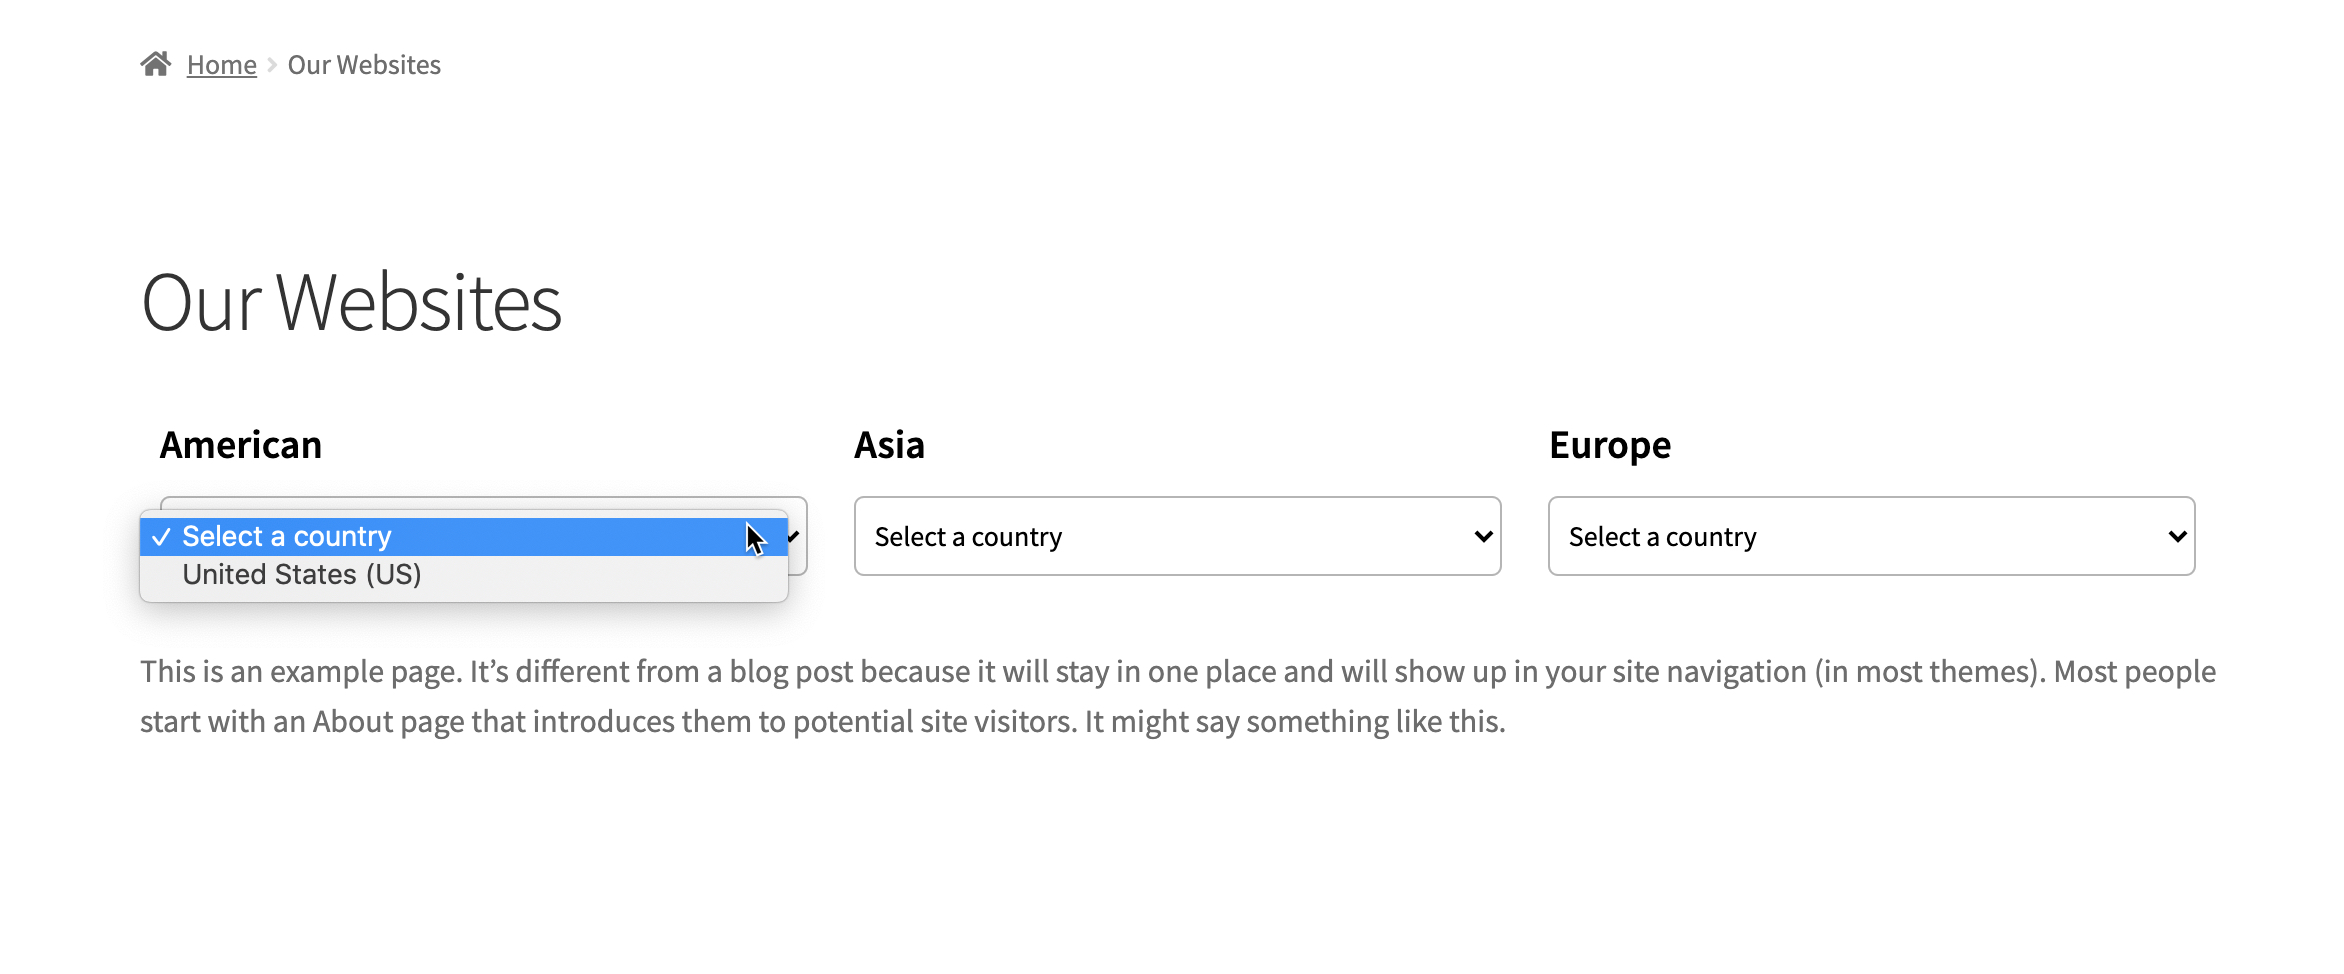Open the Europe country selector
The height and width of the screenshot is (974, 2344).
coord(1871,537)
